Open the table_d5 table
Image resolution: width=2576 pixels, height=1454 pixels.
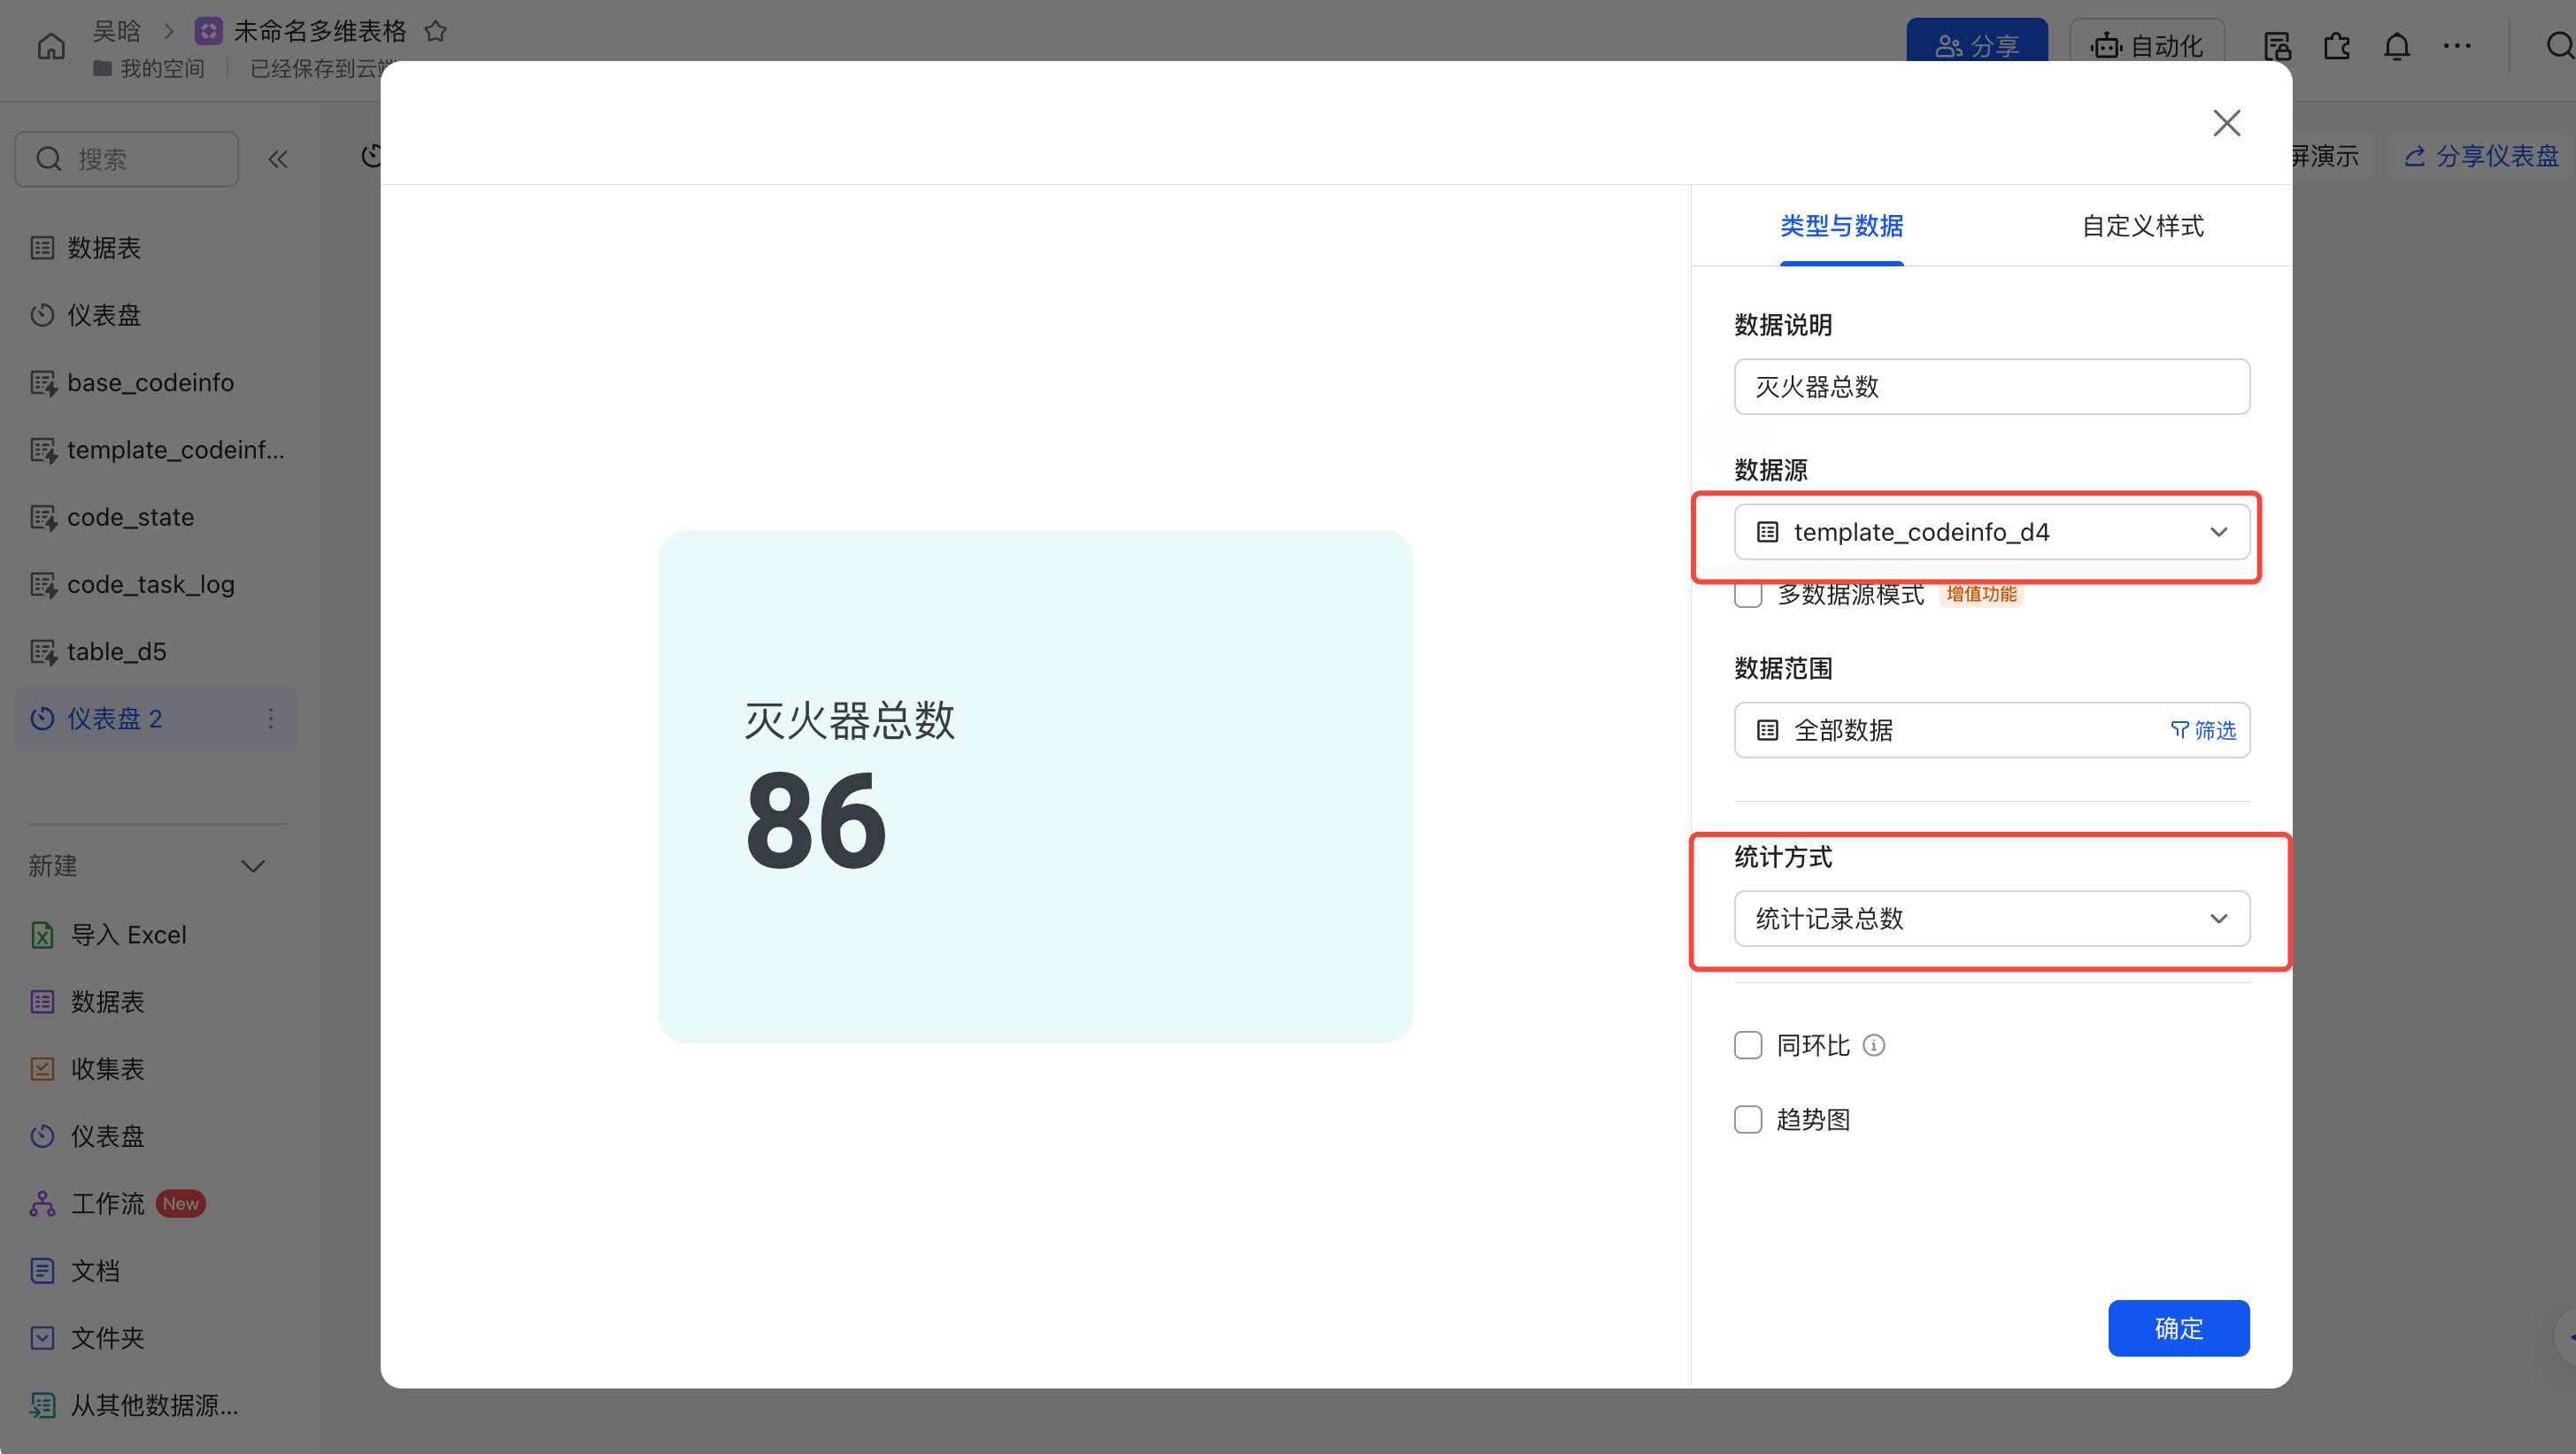point(156,651)
